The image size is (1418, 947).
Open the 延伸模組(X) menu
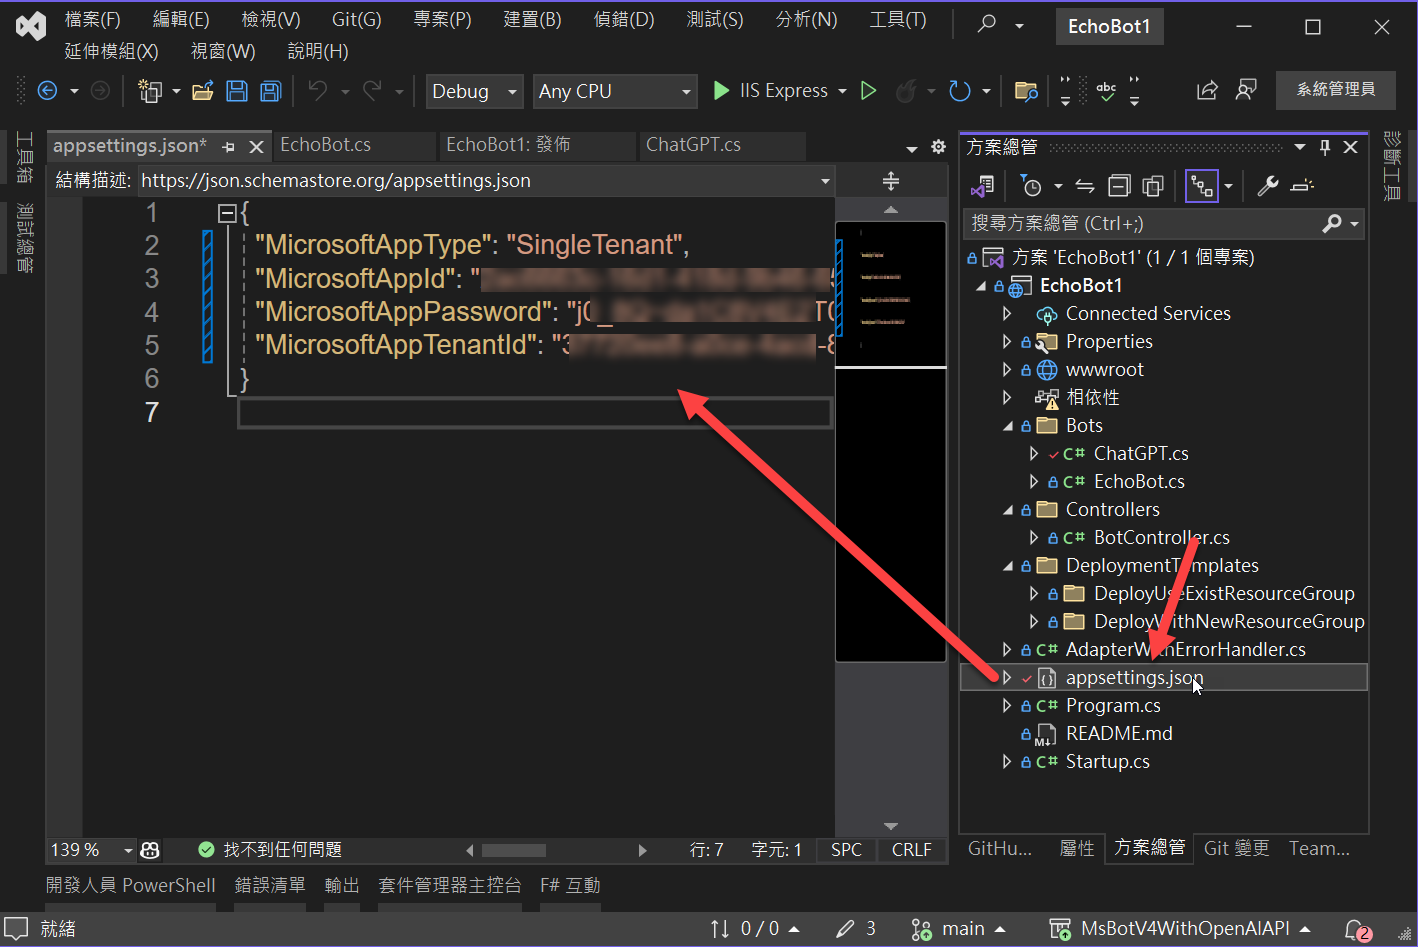(112, 51)
